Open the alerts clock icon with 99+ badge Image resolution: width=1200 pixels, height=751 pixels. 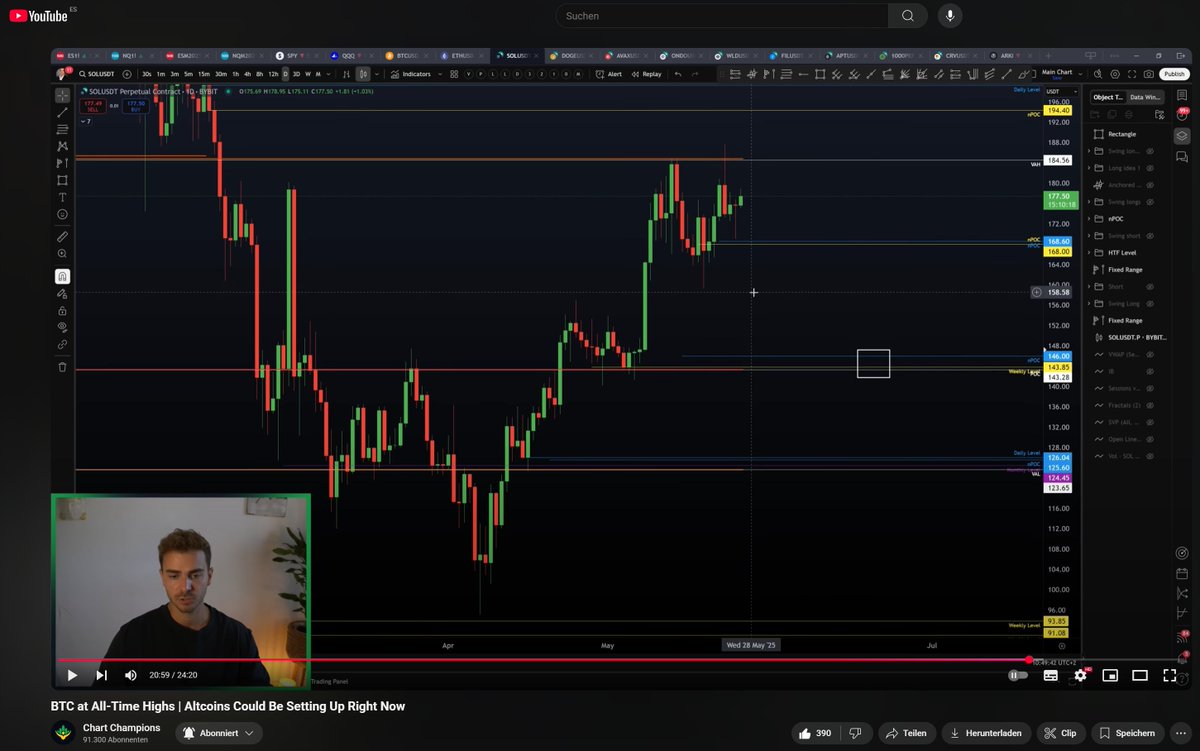click(1182, 114)
